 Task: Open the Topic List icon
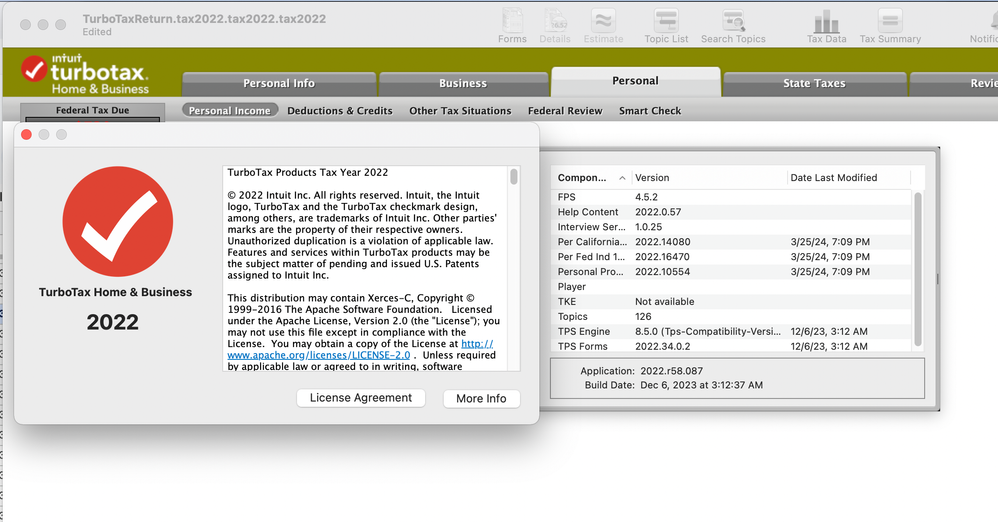(x=666, y=25)
